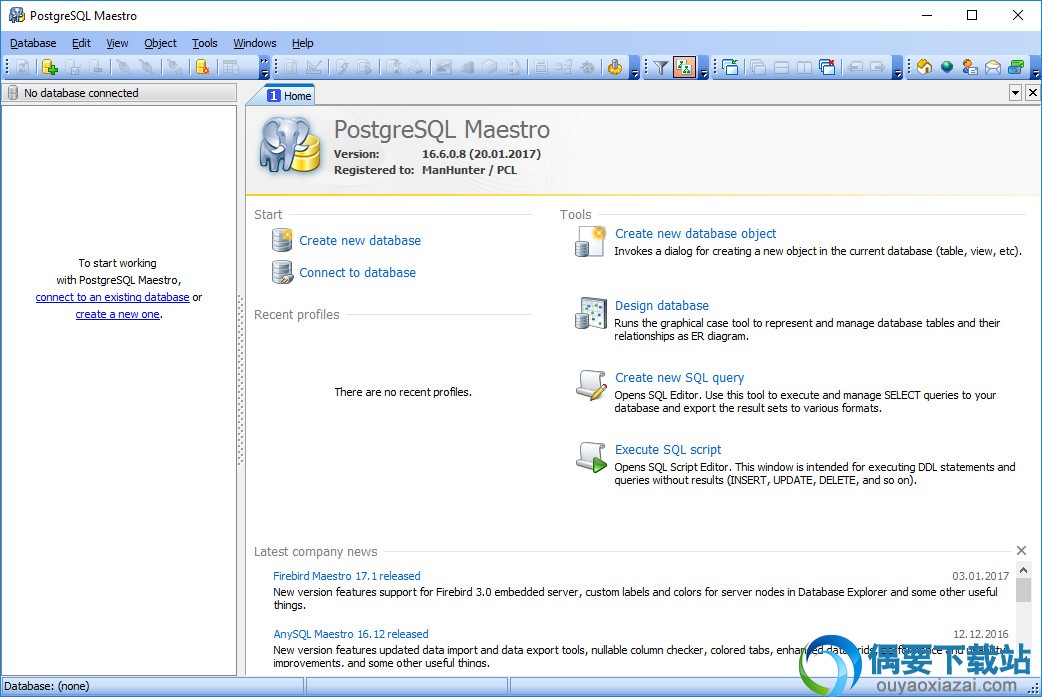Click the icon beside Connect to database

click(x=282, y=272)
